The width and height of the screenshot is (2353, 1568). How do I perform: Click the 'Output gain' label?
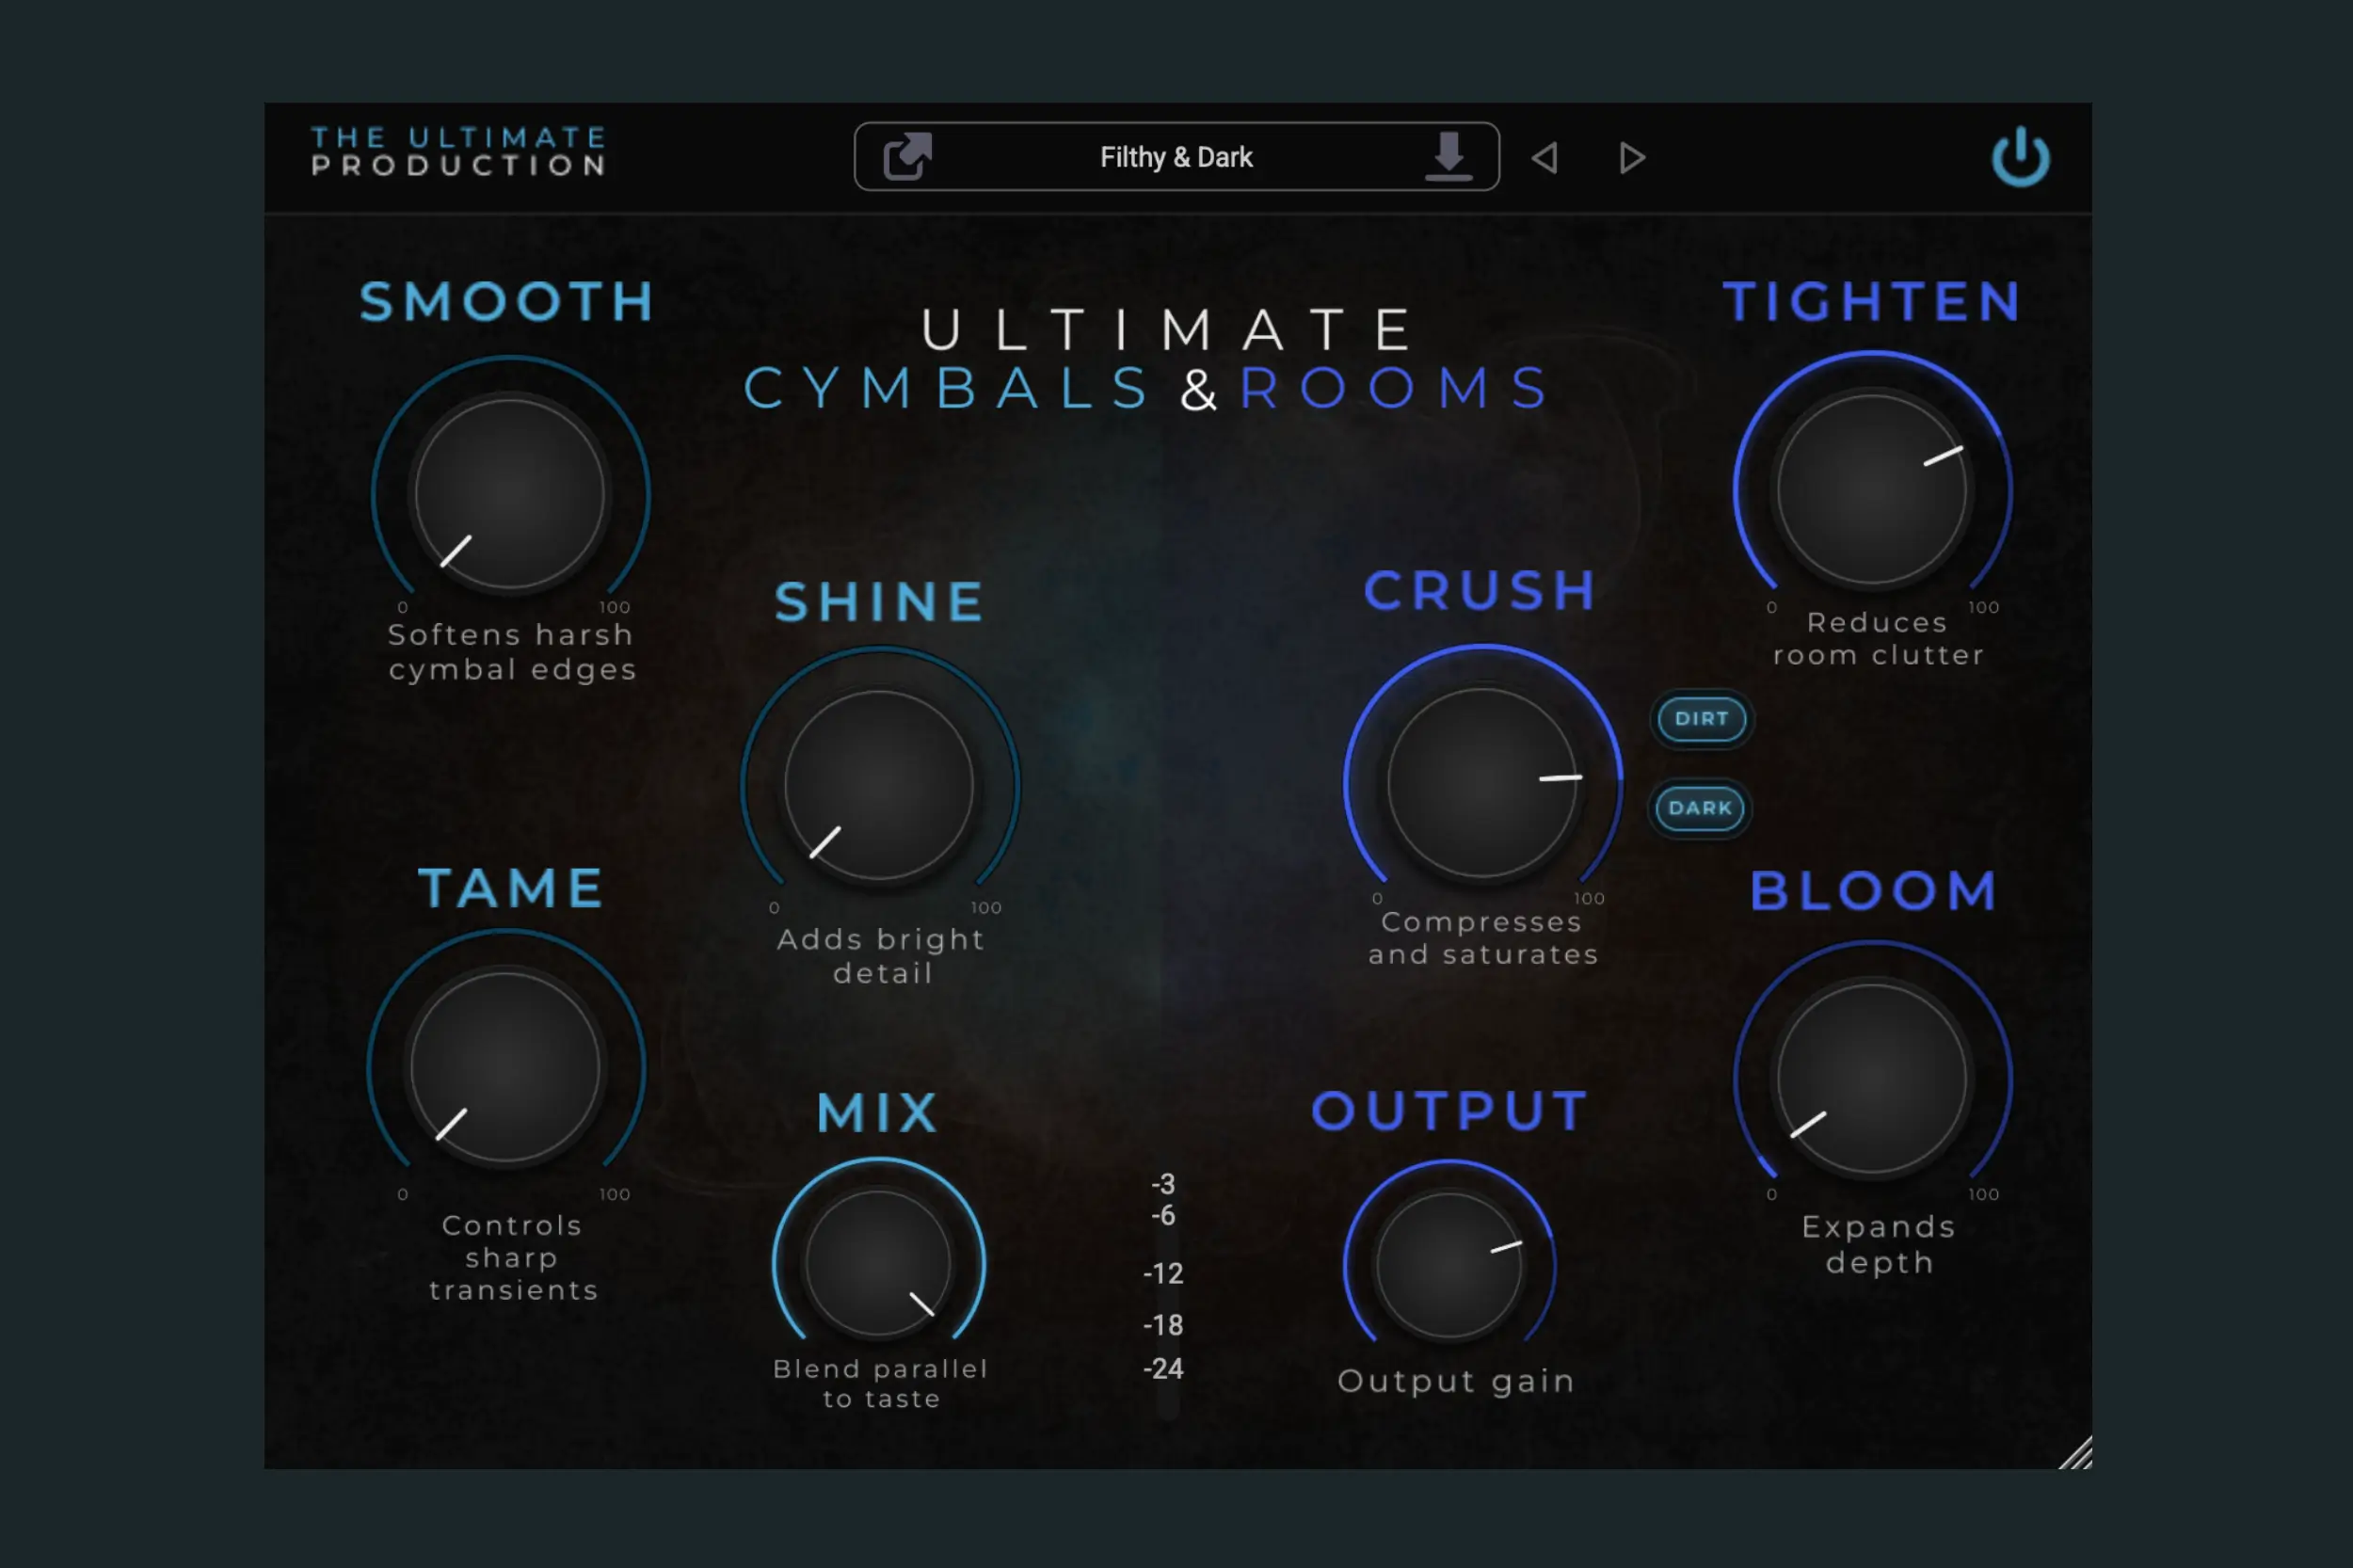pos(1456,1381)
